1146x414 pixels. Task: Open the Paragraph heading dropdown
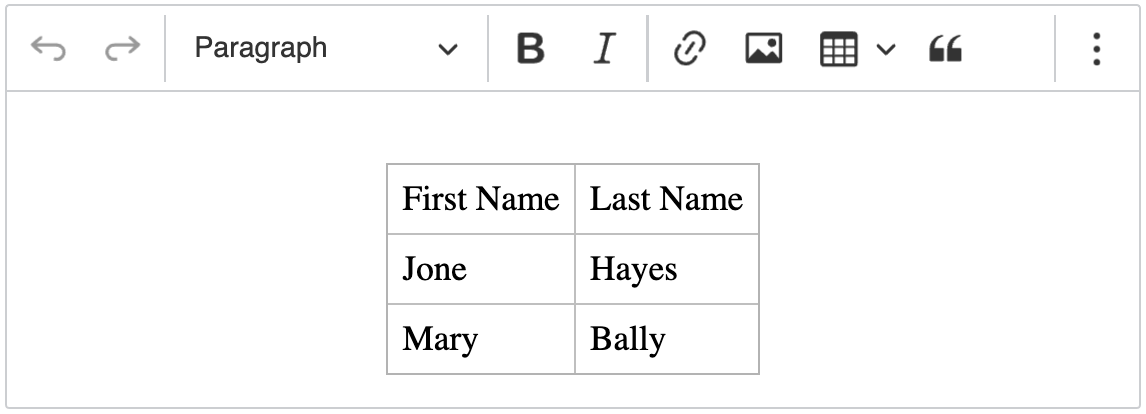tap(326, 49)
